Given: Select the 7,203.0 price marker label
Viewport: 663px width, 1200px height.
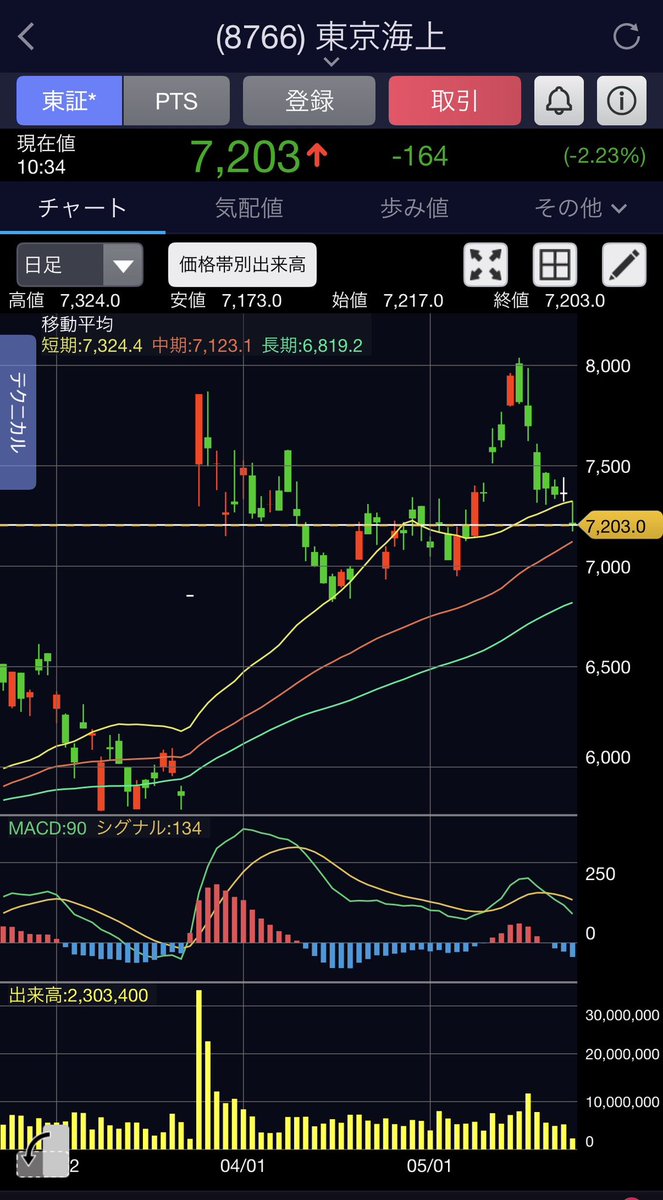Looking at the screenshot, I should coord(622,525).
